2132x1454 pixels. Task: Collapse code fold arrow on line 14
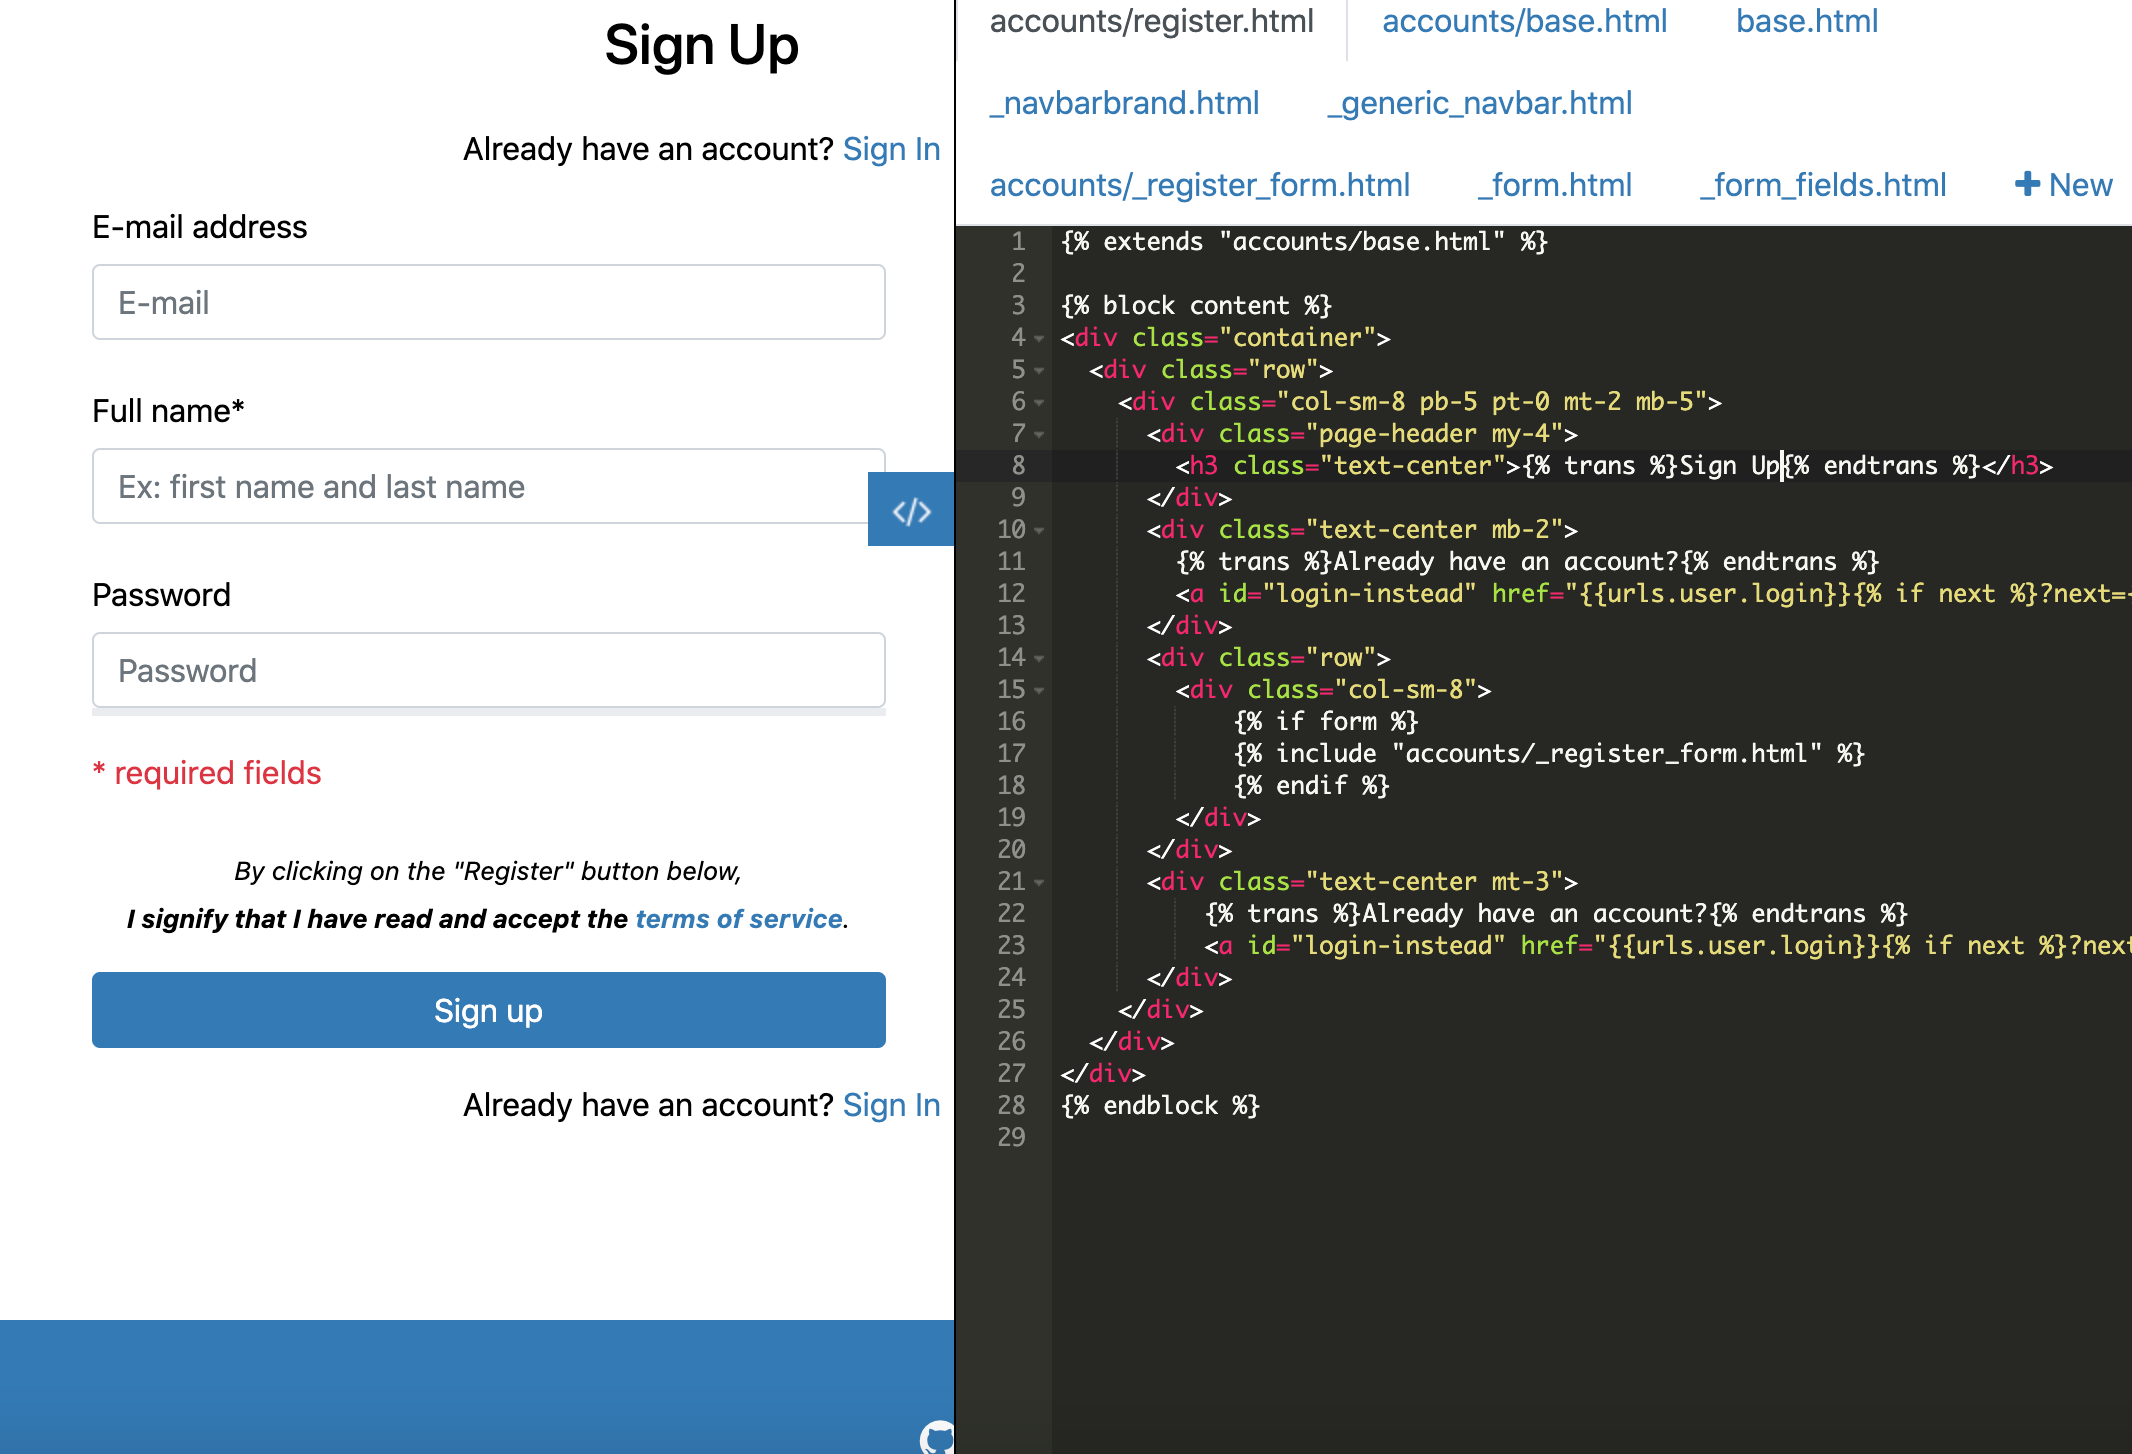[1039, 659]
